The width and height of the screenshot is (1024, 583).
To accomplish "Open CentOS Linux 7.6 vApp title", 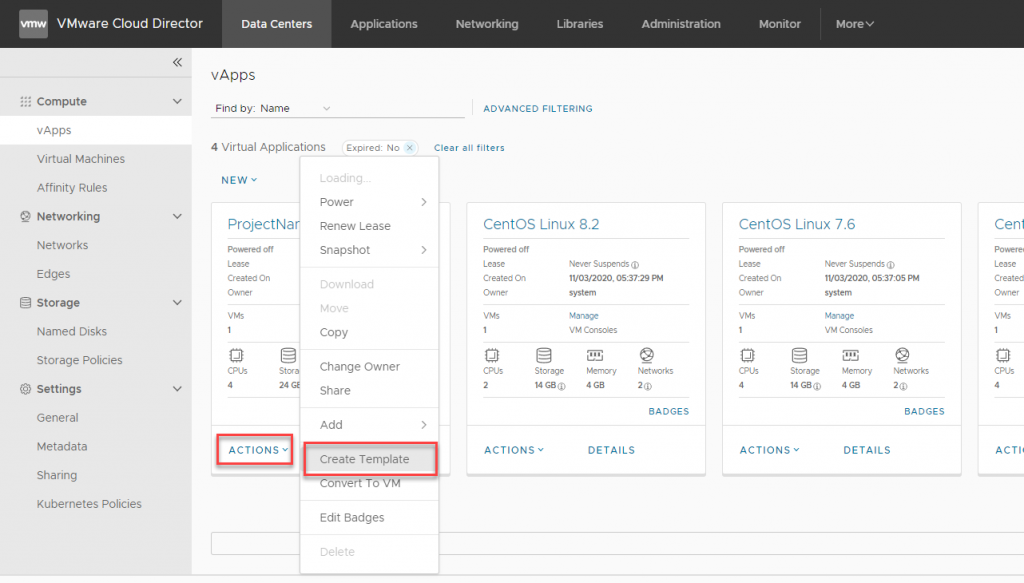I will [x=797, y=224].
